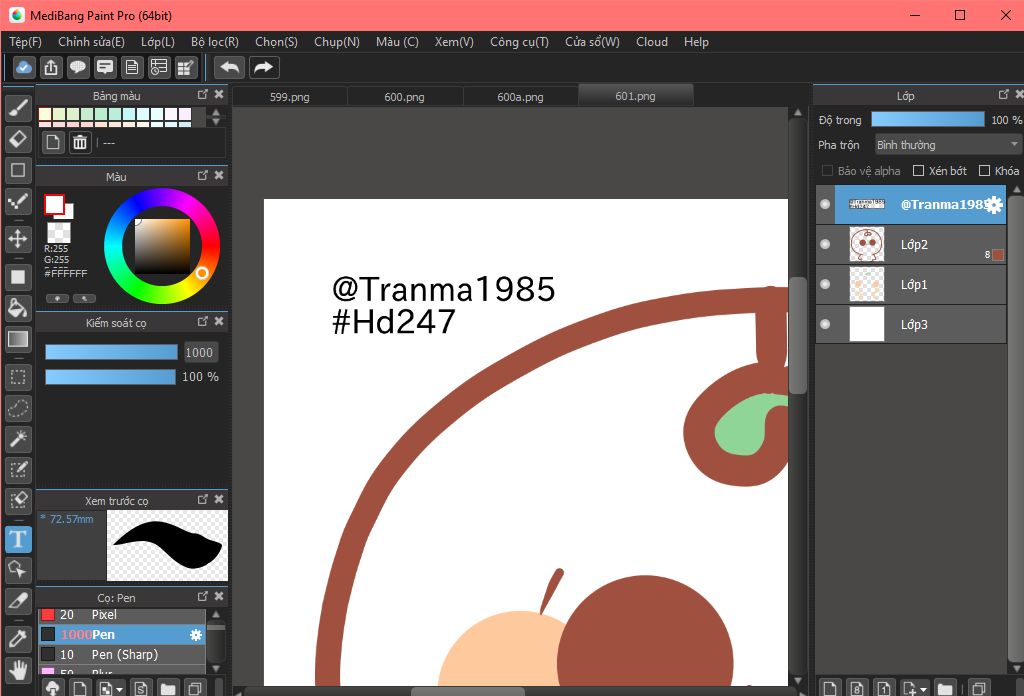The height and width of the screenshot is (696, 1024).
Task: Select the Text tool
Action: pos(18,539)
